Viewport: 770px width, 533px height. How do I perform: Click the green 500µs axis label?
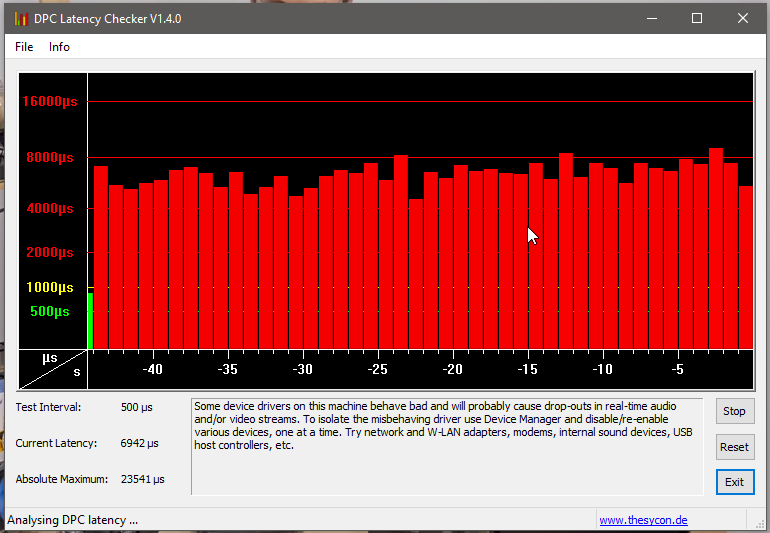(50, 311)
